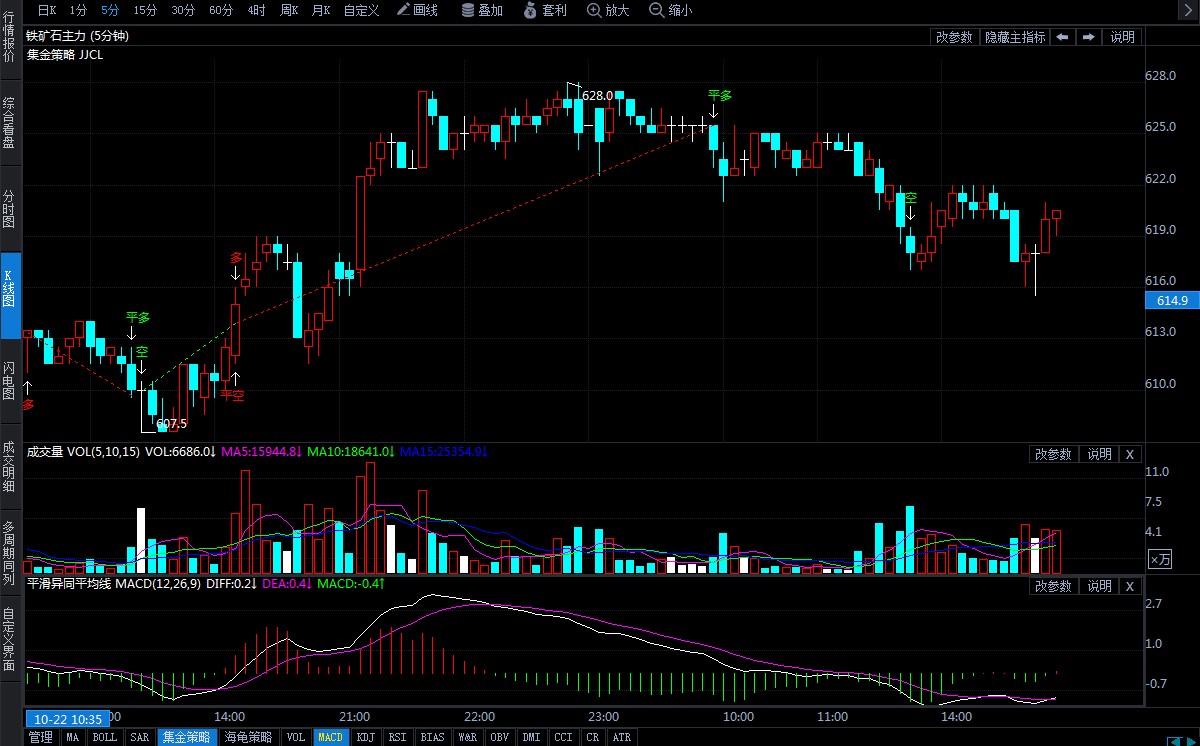Viewport: 1200px width, 746px height.
Task: Select CR indicator tab
Action: point(592,737)
